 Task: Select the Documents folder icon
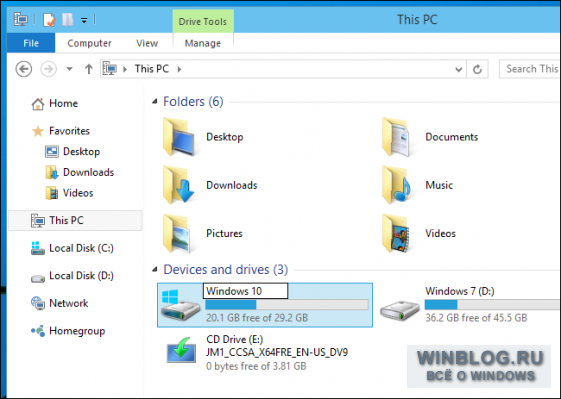[396, 137]
